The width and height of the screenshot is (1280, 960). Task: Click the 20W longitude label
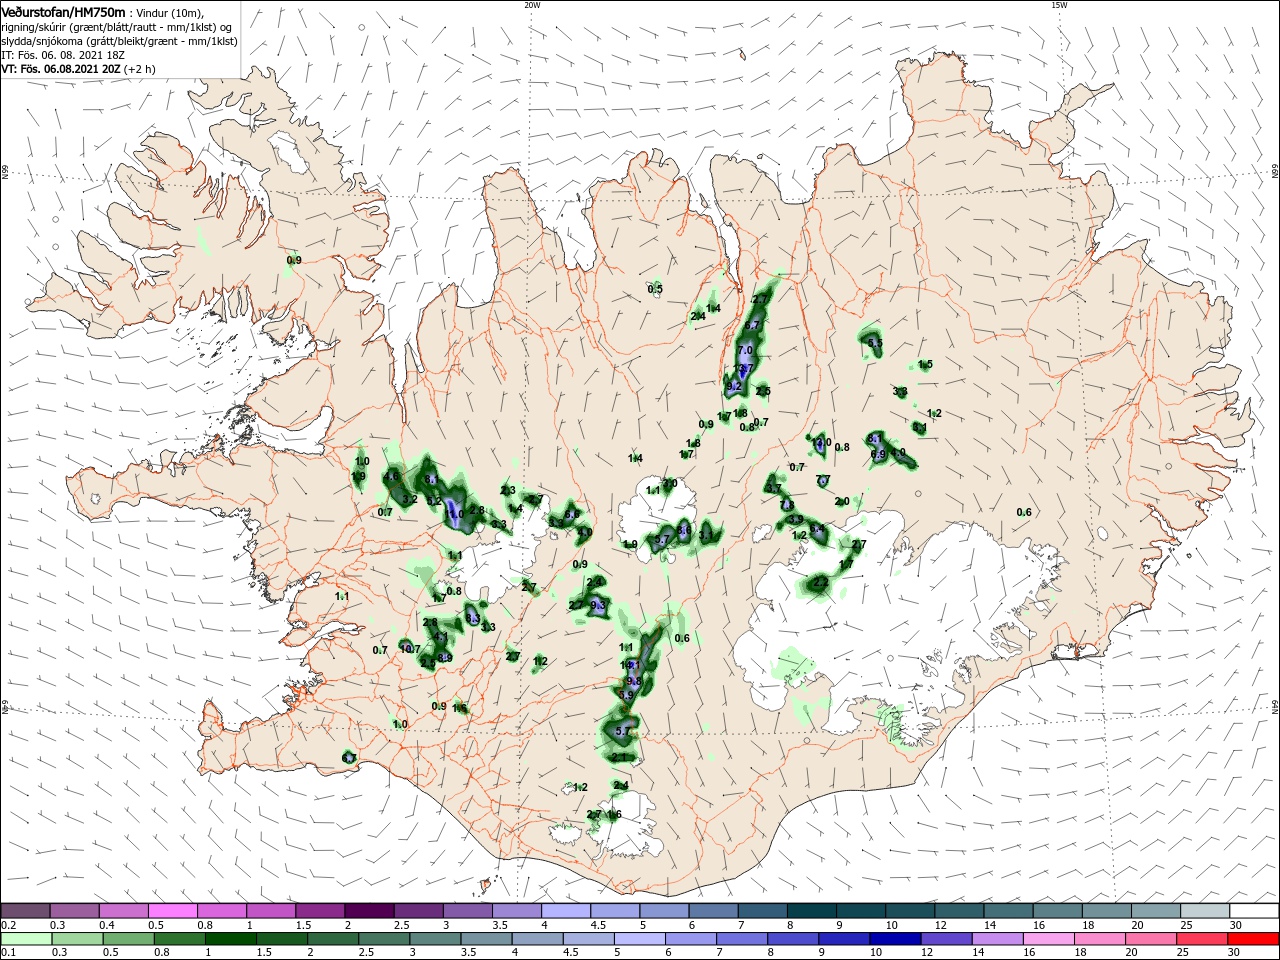point(532,5)
